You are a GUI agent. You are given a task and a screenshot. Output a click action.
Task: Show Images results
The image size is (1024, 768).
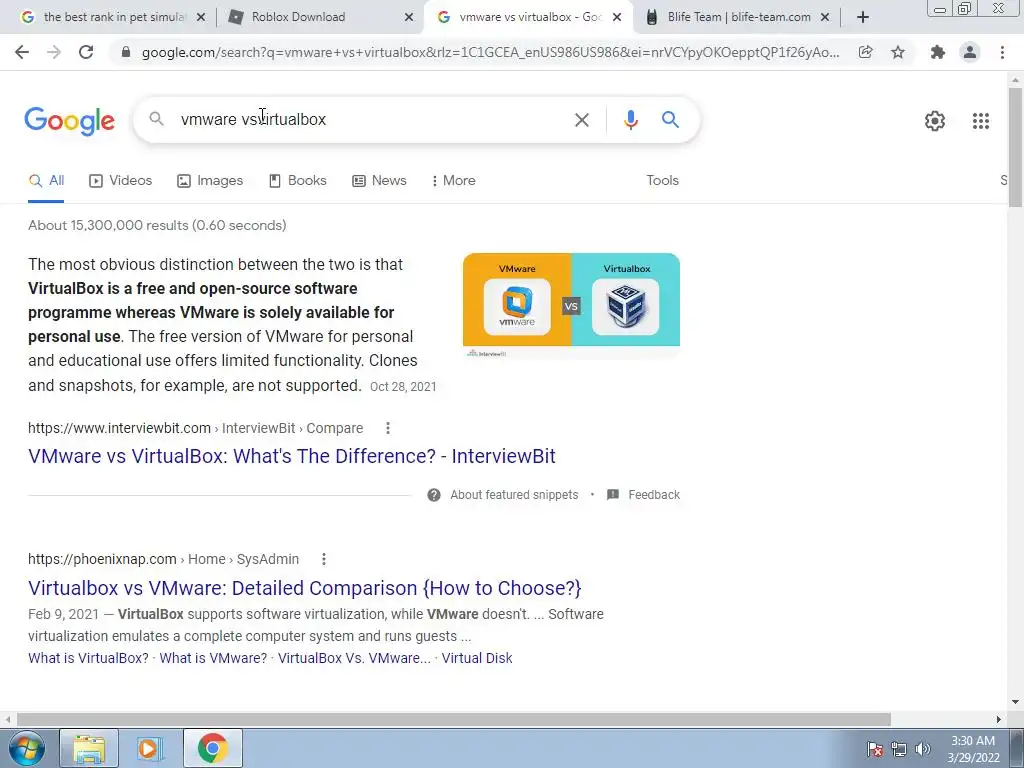coord(210,181)
